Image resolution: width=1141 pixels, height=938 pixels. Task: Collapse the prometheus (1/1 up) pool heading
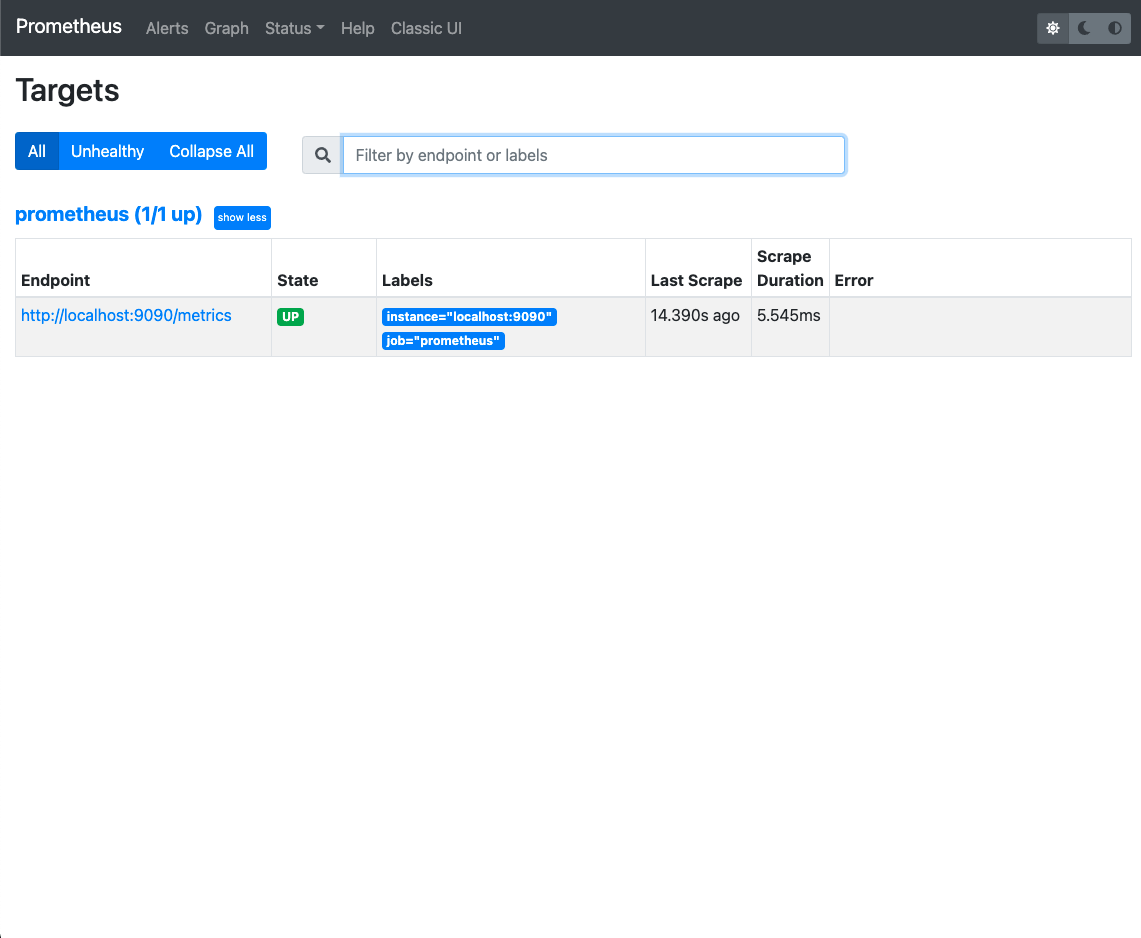pos(108,215)
